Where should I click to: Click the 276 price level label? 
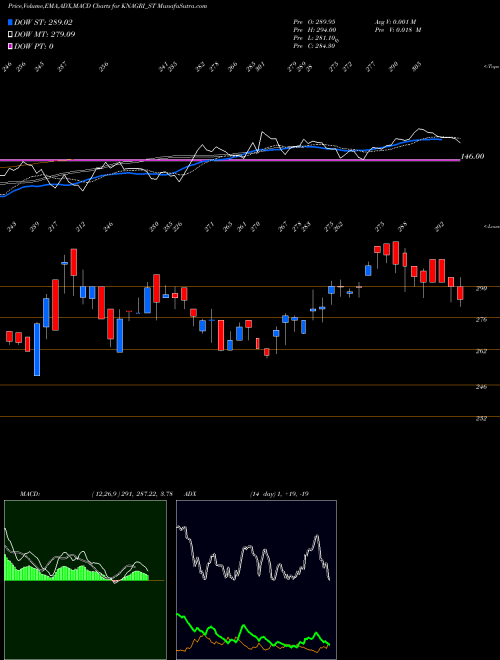(x=482, y=320)
